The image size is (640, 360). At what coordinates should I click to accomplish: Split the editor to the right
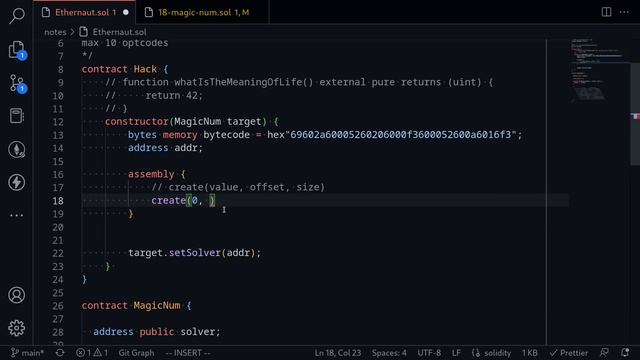[607, 12]
